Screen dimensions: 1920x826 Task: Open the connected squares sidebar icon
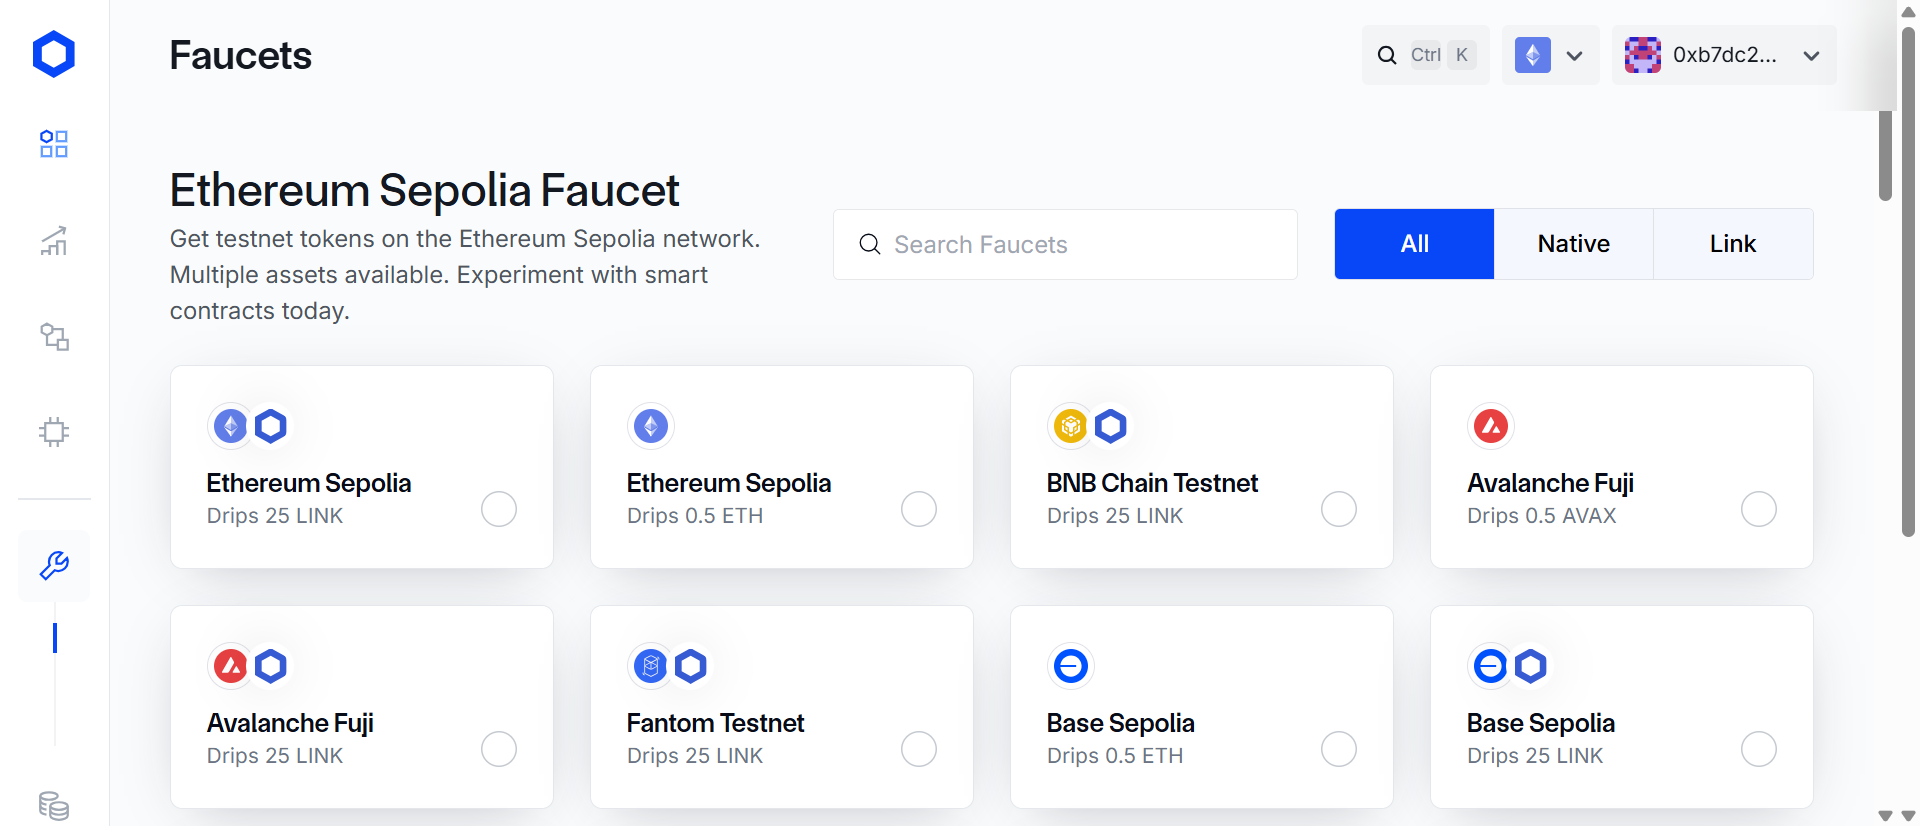point(54,336)
